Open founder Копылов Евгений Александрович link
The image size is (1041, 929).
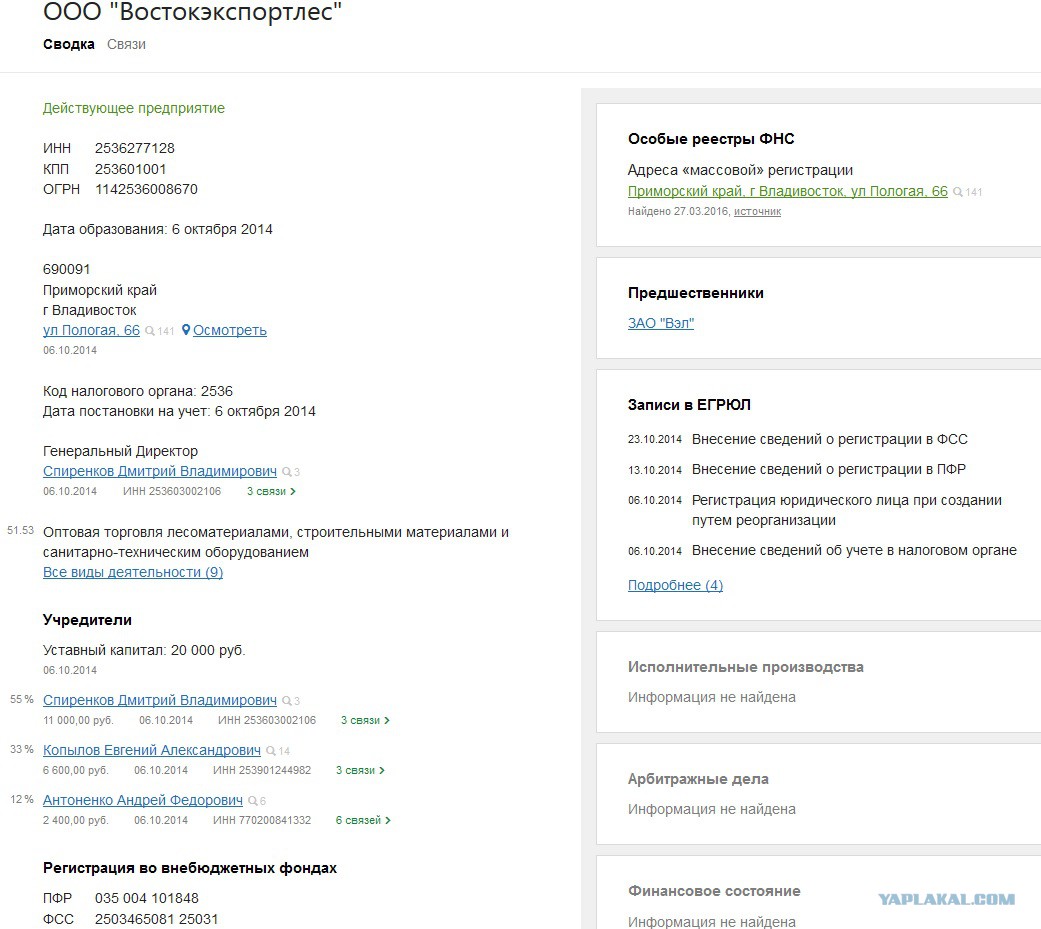point(151,750)
